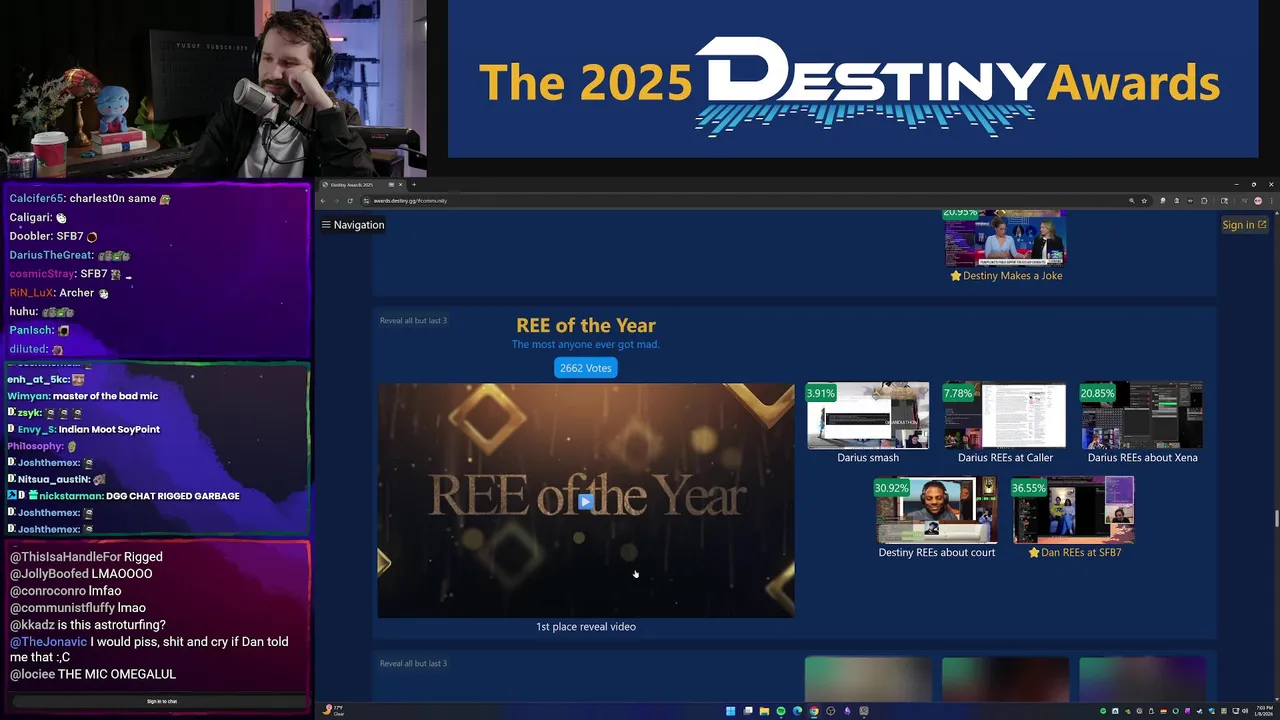Open the Navigation hamburger menu
Image resolution: width=1280 pixels, height=720 pixels.
click(353, 225)
